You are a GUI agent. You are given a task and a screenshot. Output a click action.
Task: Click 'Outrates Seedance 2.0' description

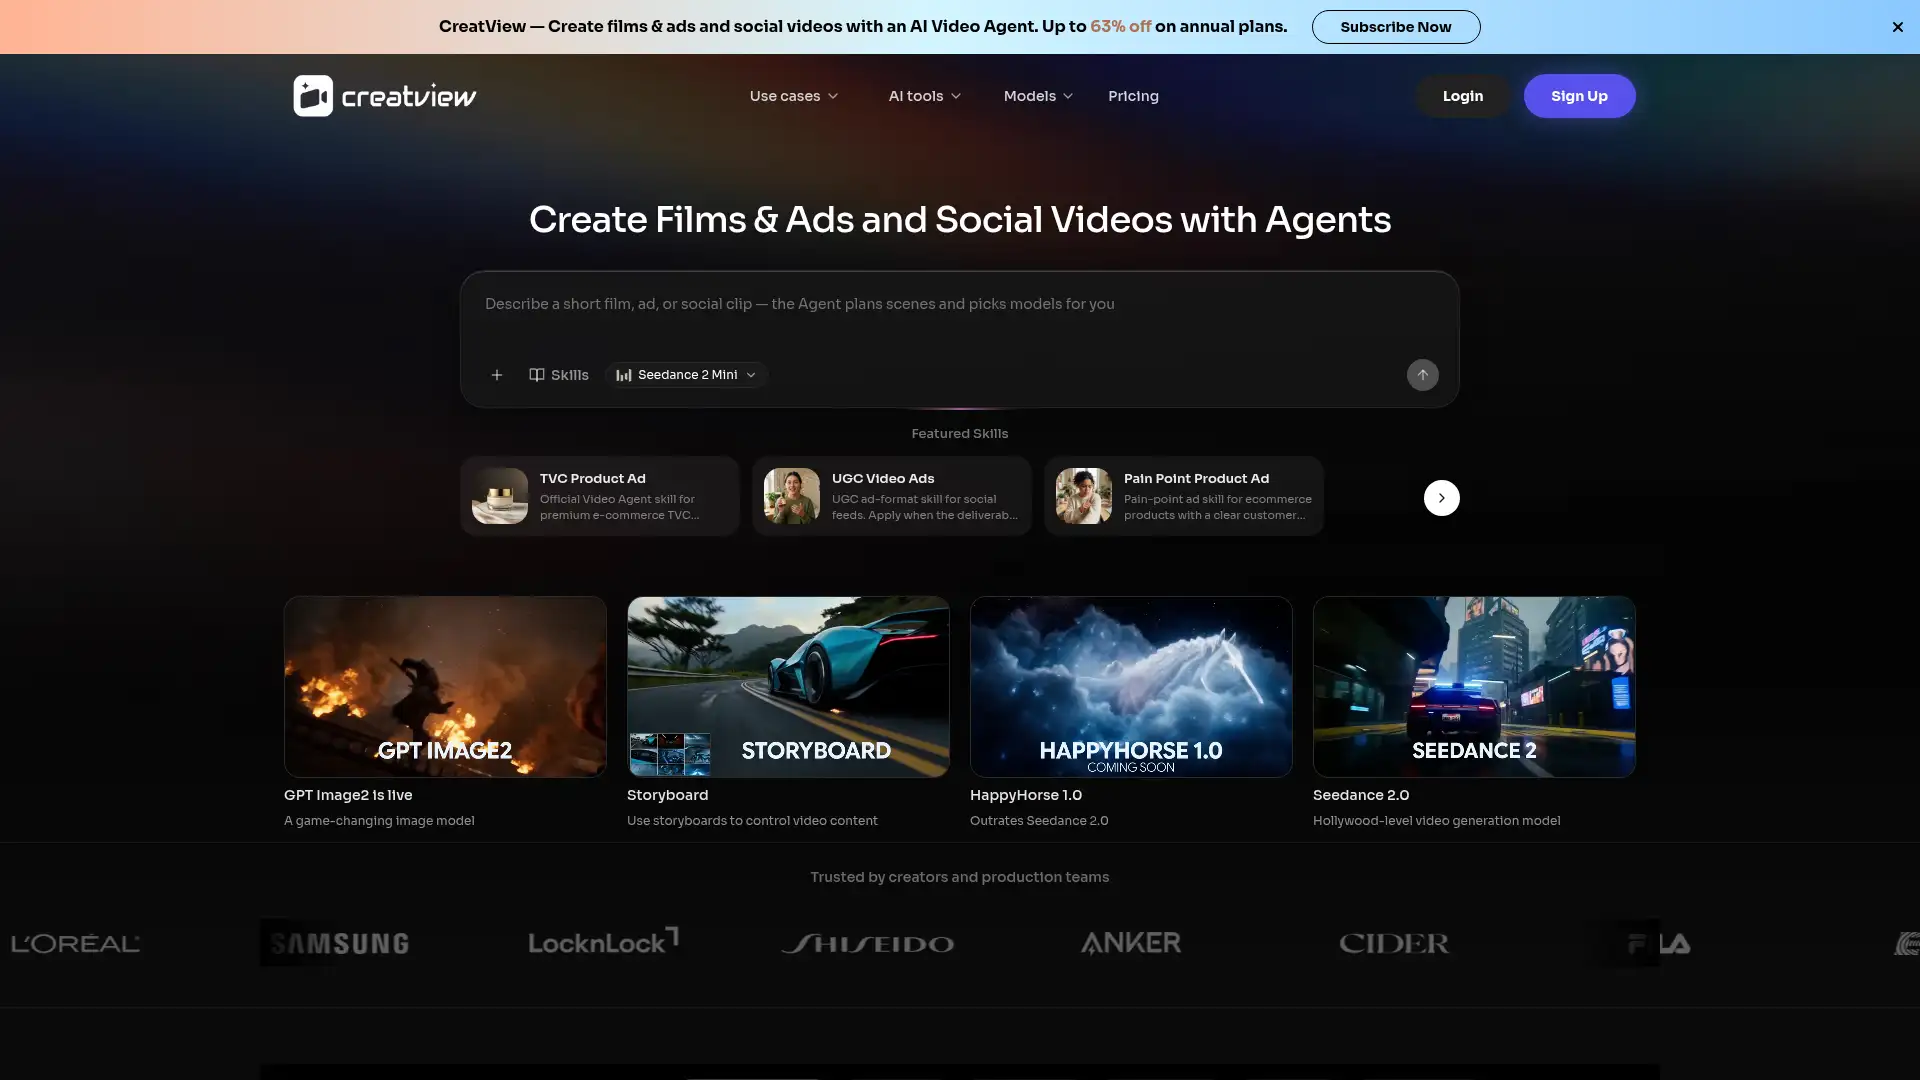point(1039,821)
